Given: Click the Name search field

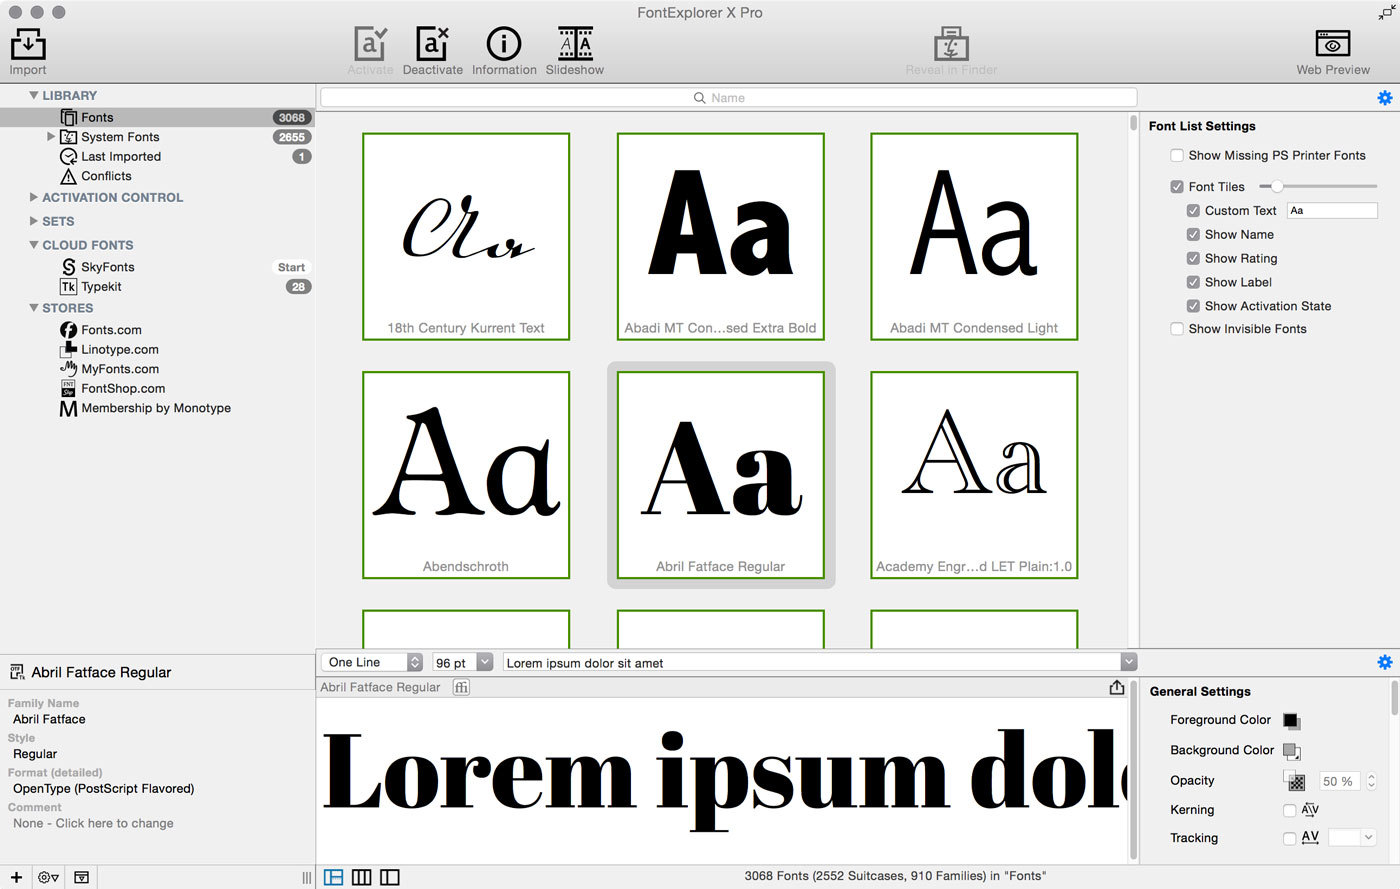Looking at the screenshot, I should click(728, 98).
